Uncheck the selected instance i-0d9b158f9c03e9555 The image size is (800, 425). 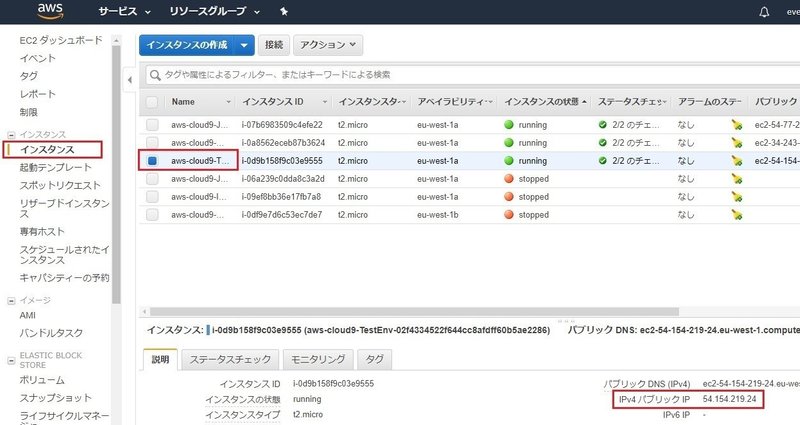tap(152, 161)
